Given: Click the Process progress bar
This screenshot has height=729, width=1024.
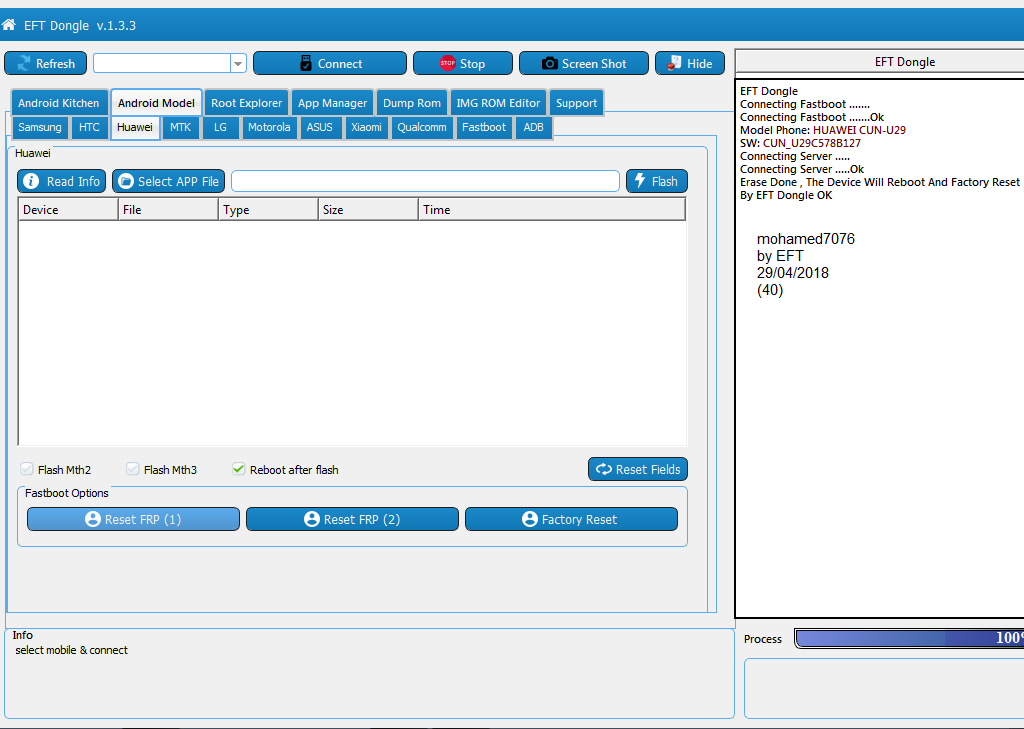Looking at the screenshot, I should tap(909, 638).
